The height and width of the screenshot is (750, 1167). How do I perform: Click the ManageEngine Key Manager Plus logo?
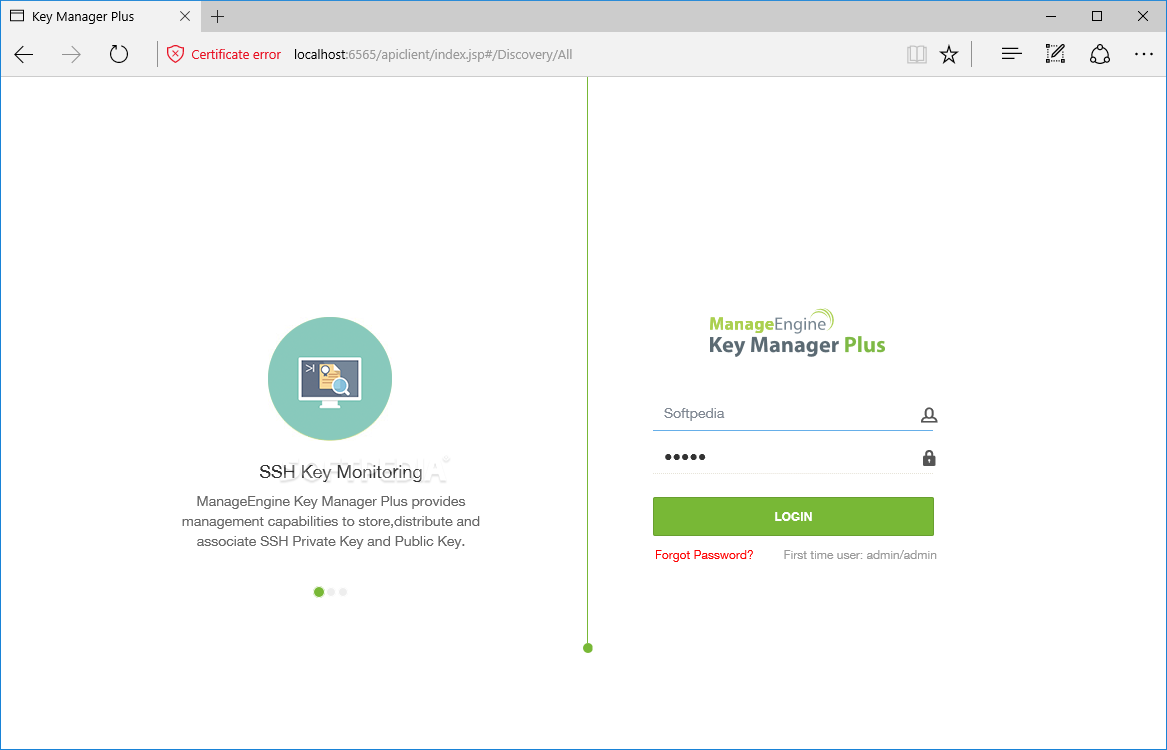[x=797, y=333]
